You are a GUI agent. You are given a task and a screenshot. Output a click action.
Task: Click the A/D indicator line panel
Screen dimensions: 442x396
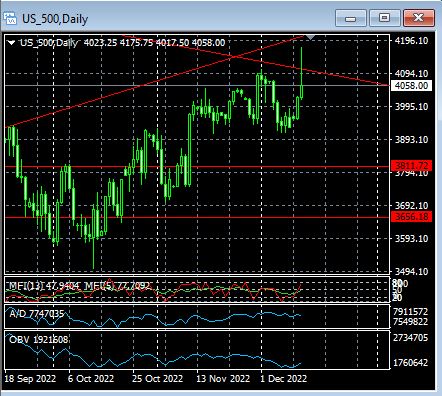197,316
